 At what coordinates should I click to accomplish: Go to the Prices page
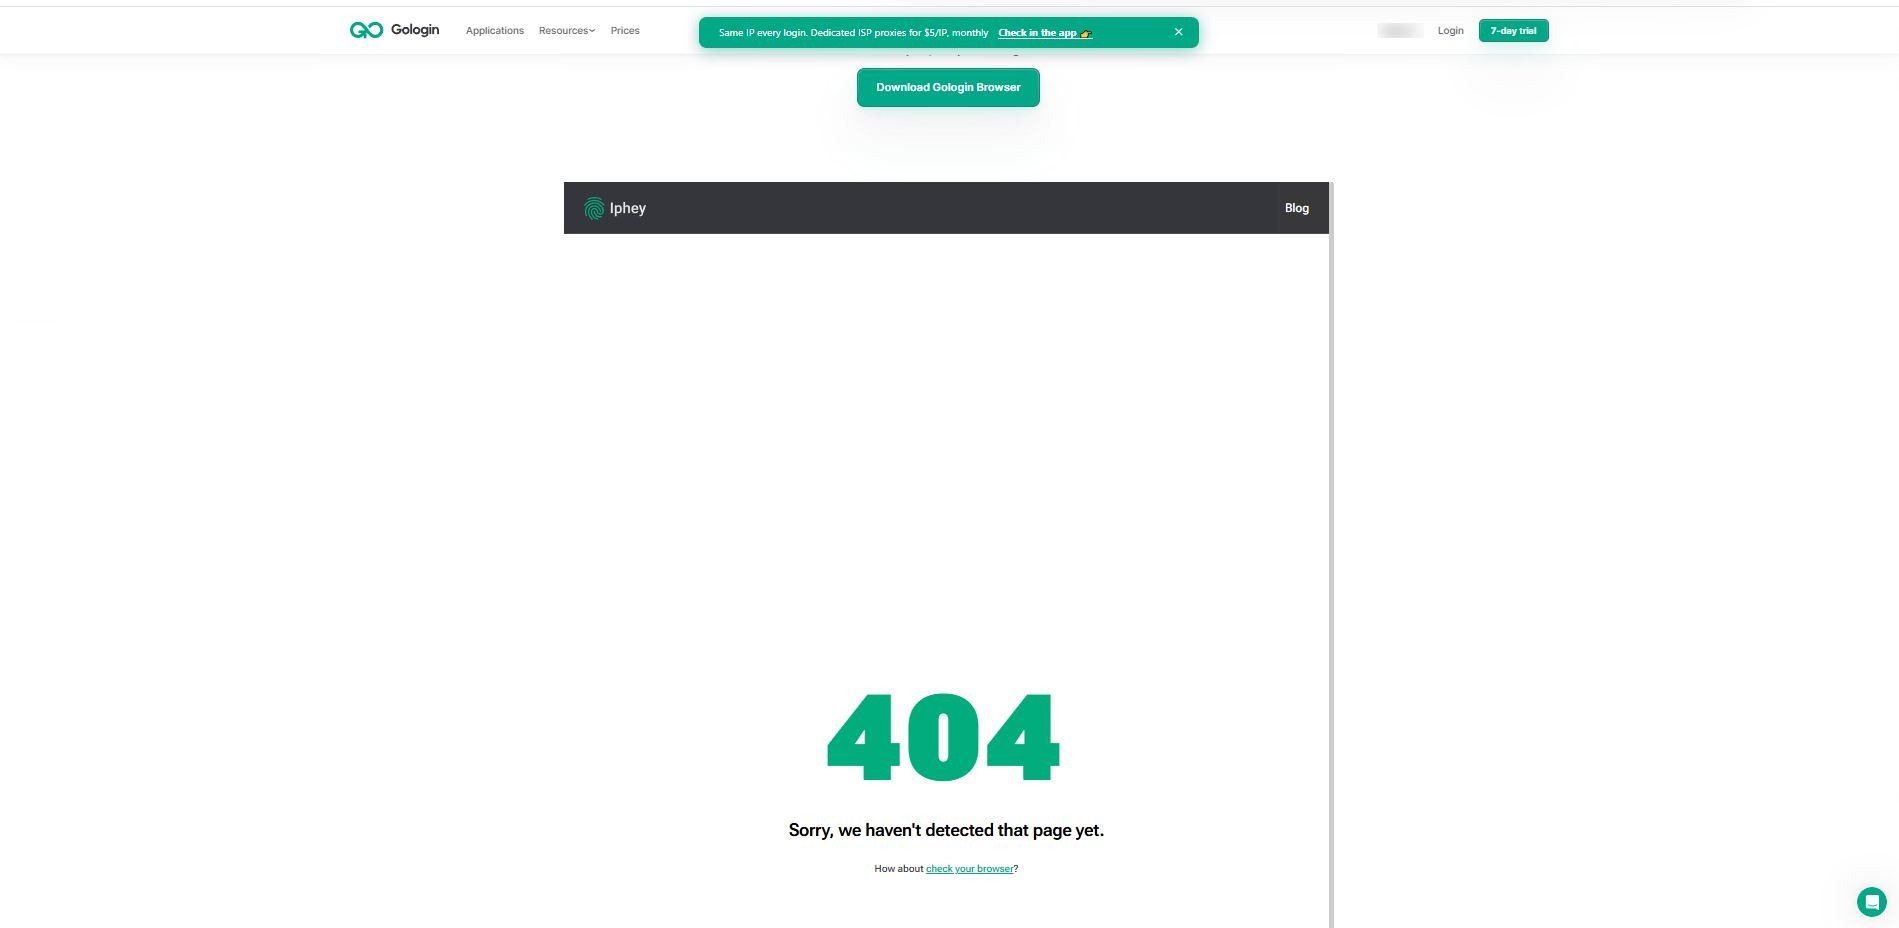625,31
